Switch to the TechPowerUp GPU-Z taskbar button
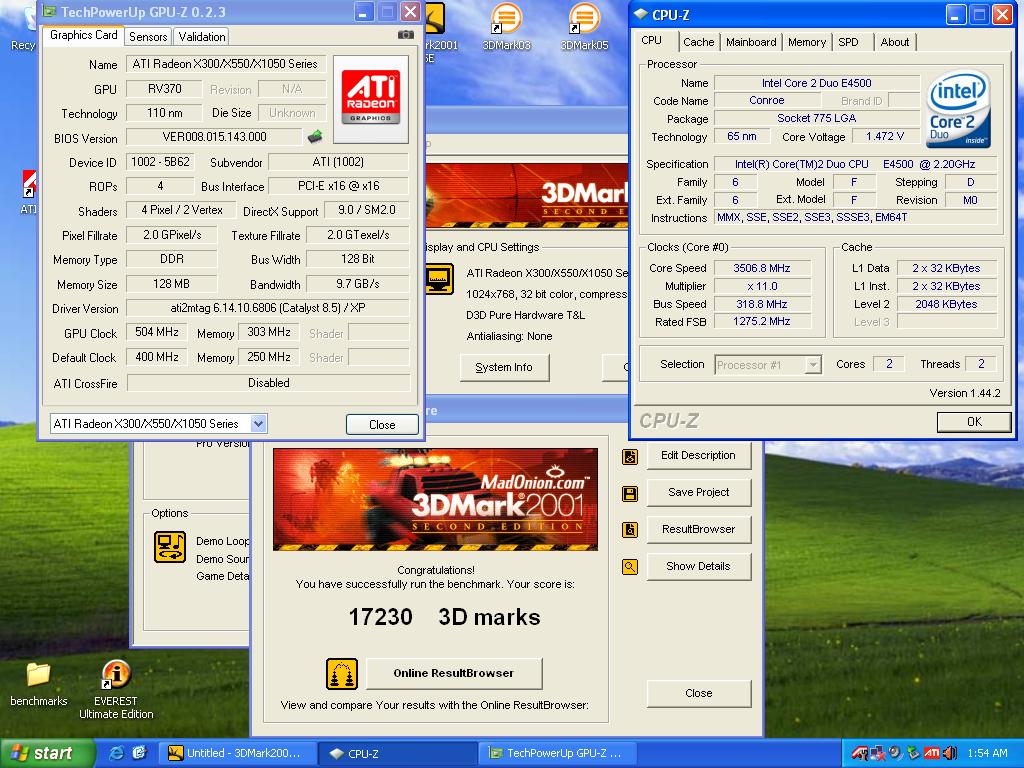The height and width of the screenshot is (768, 1024). (x=559, y=753)
